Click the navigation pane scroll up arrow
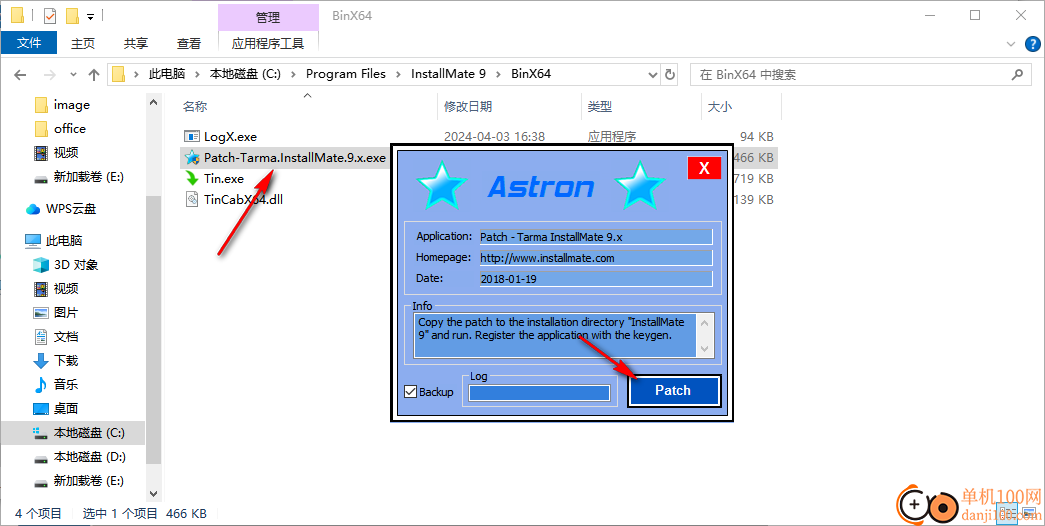Screen dimensions: 1045x526 pyautogui.click(x=153, y=102)
